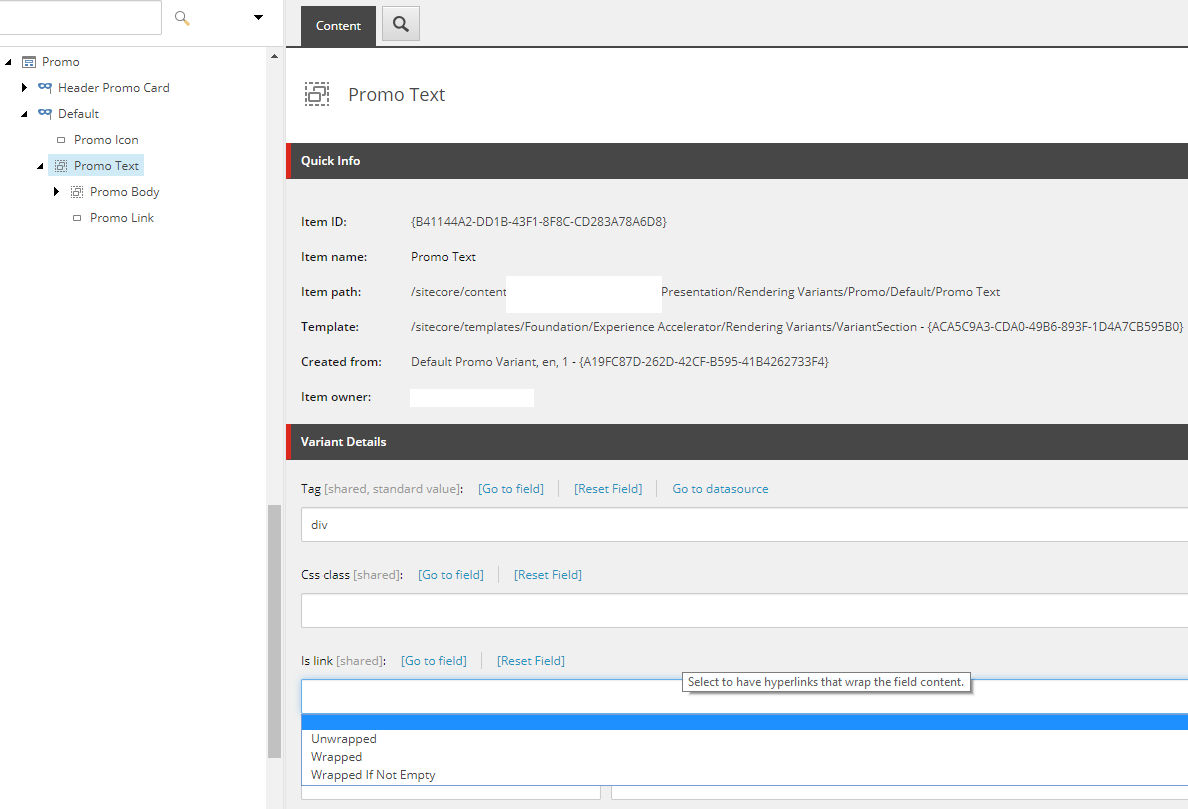This screenshot has width=1188, height=809.
Task: Click the Go to datasource link
Action: (x=720, y=488)
